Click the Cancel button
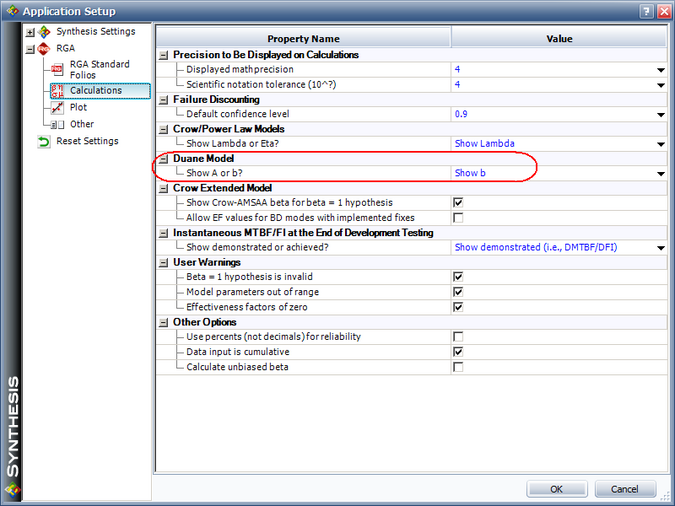 tap(625, 489)
